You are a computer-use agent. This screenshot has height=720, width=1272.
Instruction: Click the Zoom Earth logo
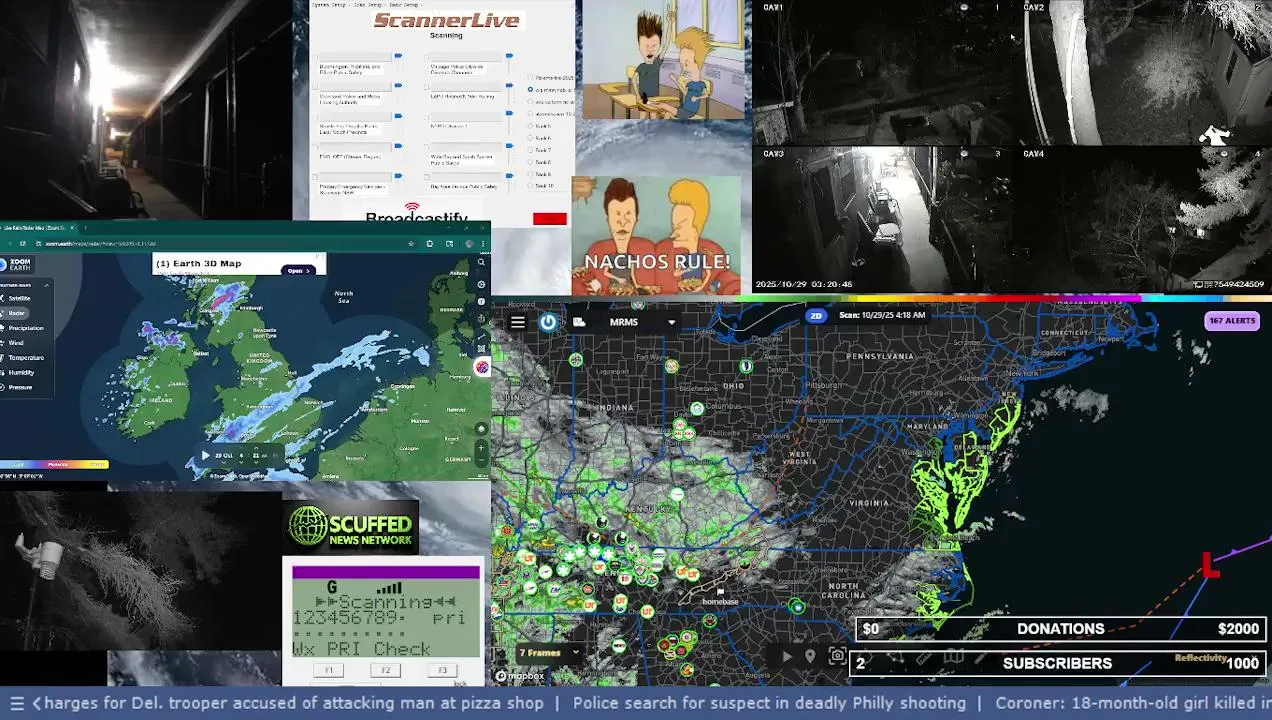click(x=17, y=264)
